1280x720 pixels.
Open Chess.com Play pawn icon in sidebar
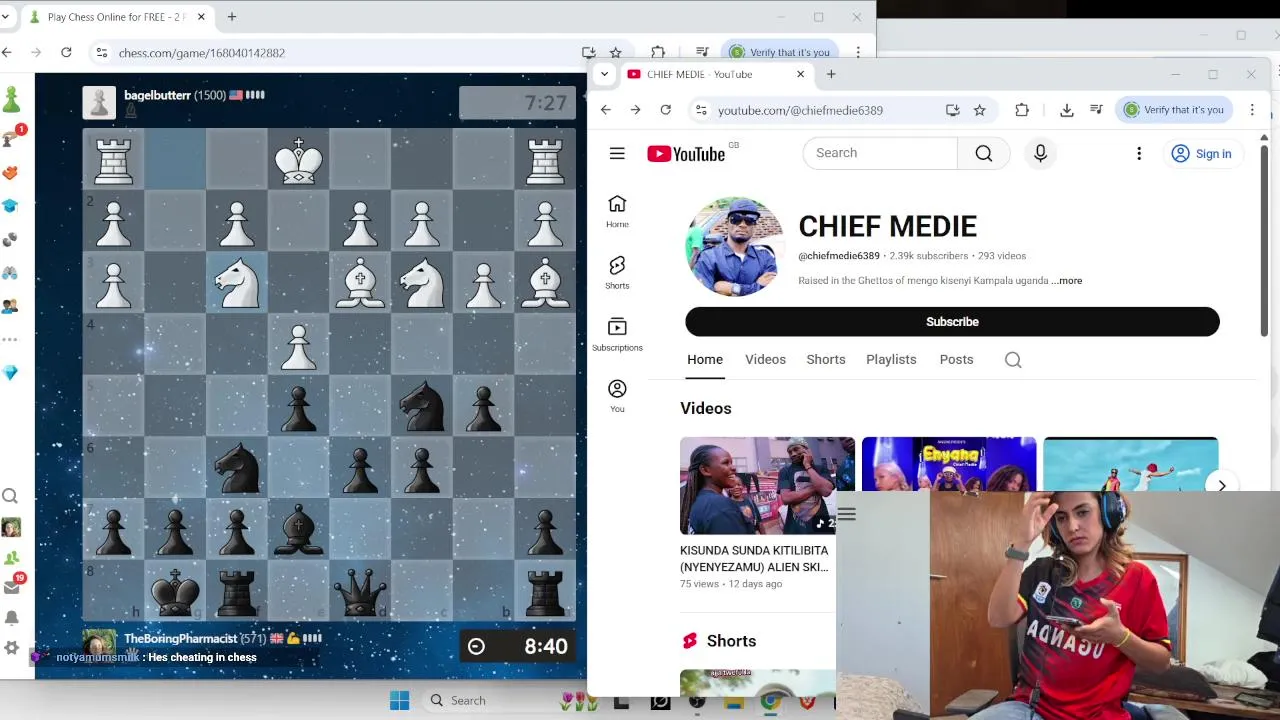click(11, 98)
